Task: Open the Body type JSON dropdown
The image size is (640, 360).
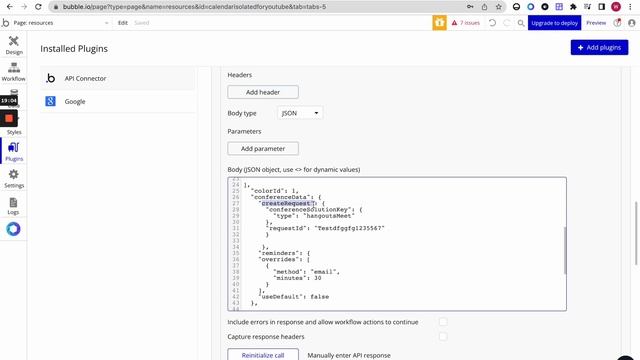Action: click(x=300, y=113)
